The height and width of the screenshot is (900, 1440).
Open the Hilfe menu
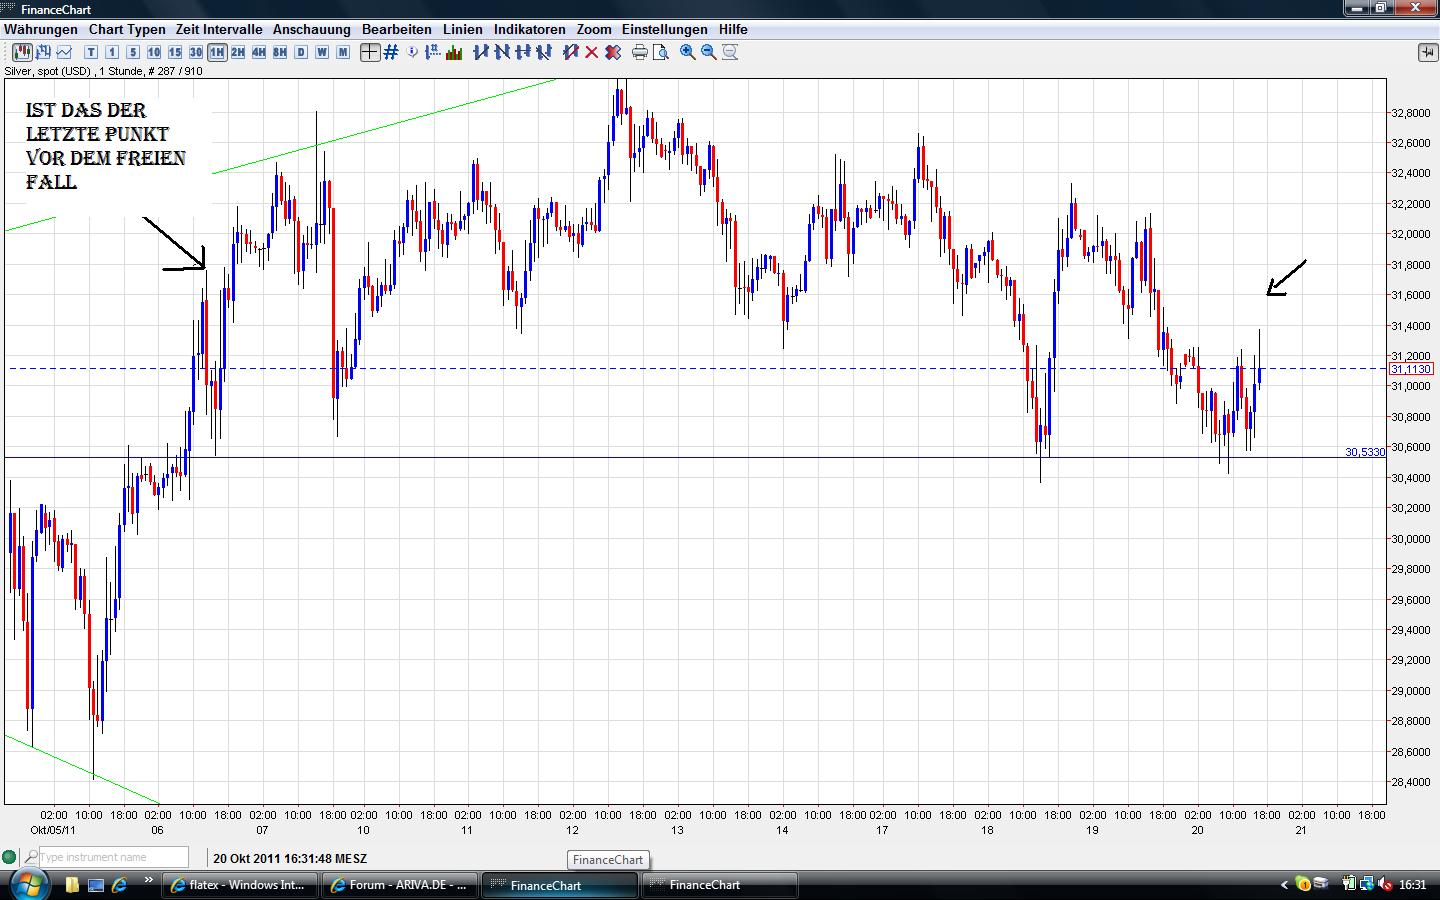(733, 29)
